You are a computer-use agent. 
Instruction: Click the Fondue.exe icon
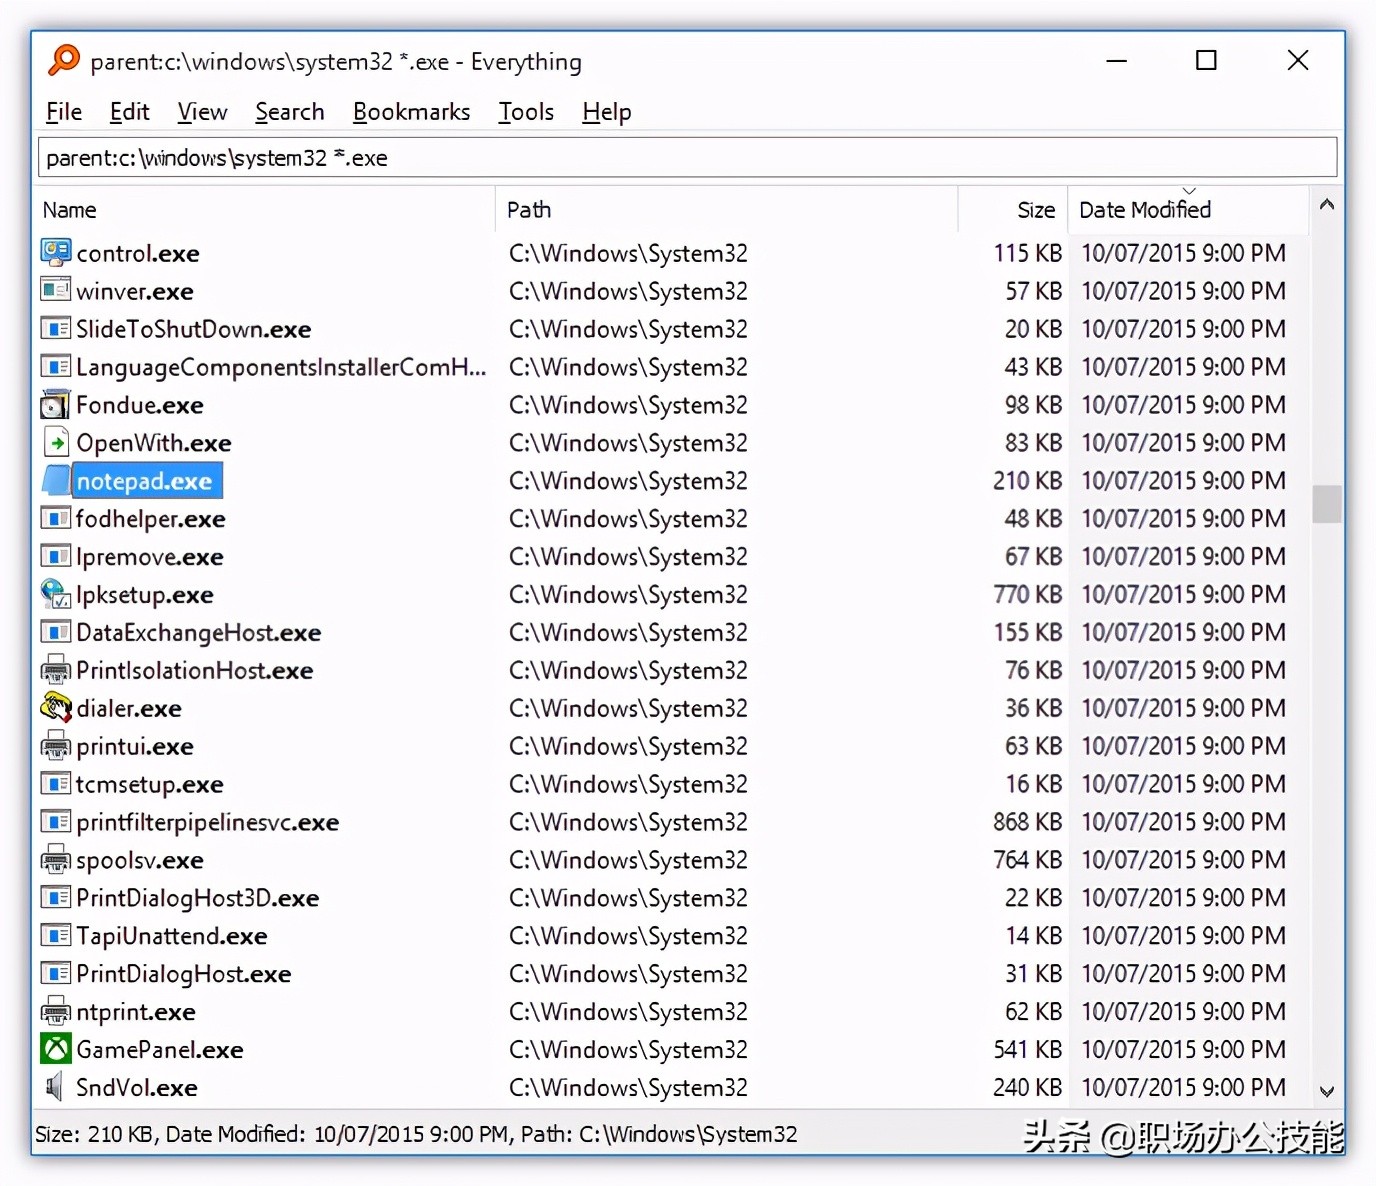55,405
